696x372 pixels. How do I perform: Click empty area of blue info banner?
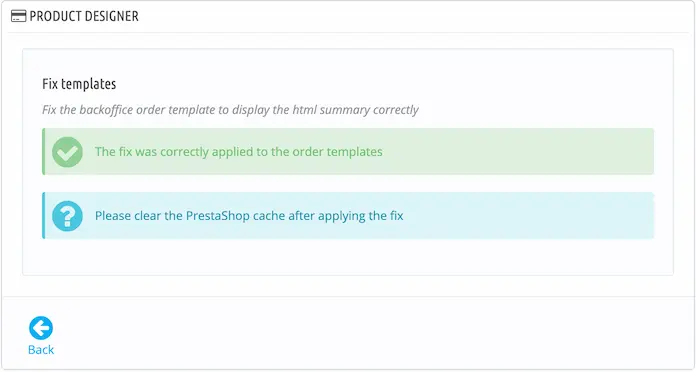(x=528, y=216)
